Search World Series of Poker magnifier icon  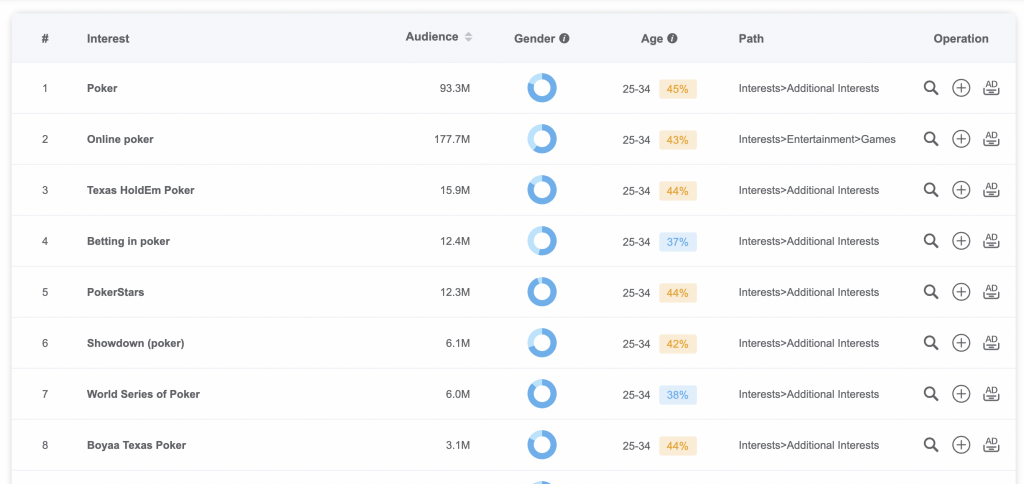[931, 394]
